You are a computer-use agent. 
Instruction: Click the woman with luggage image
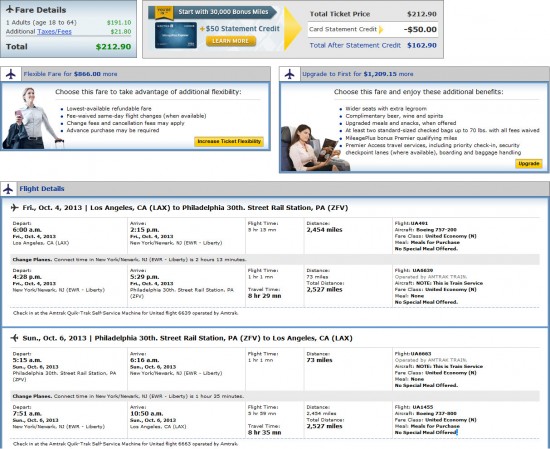click(x=32, y=118)
